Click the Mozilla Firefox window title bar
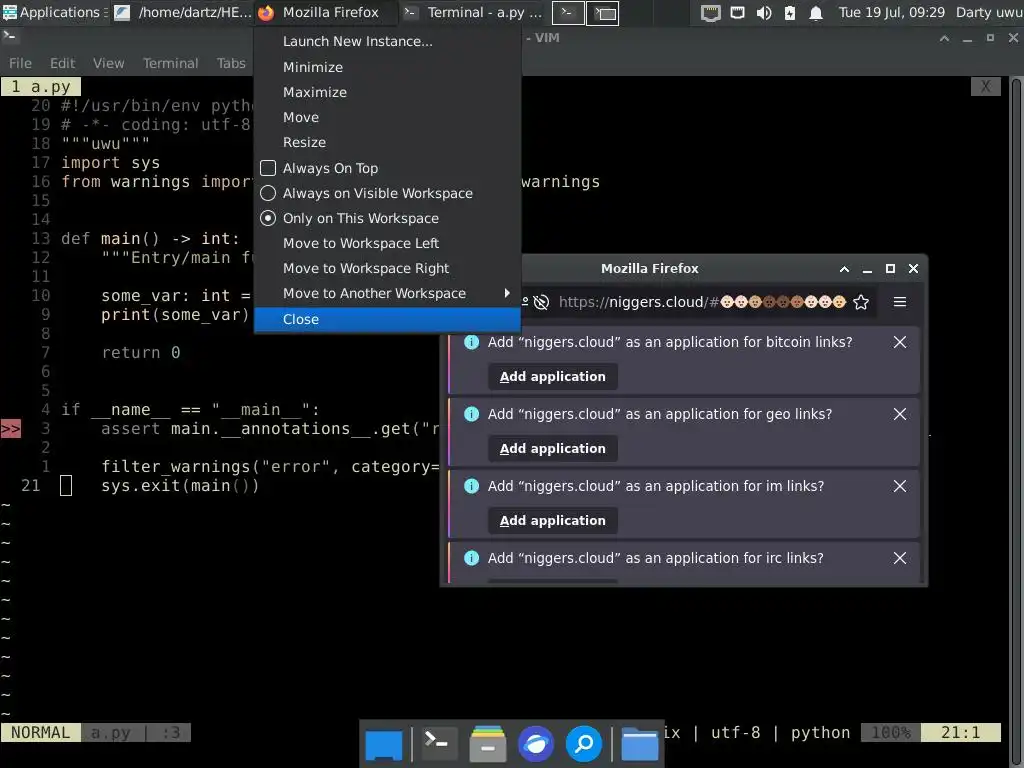The width and height of the screenshot is (1024, 768). tap(649, 268)
